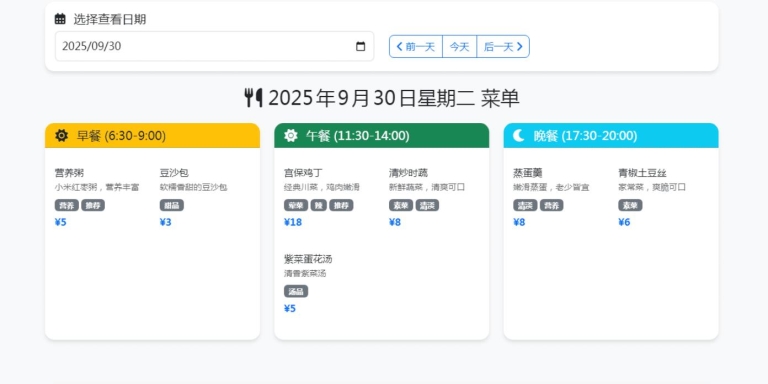Click the 清淡 tag under 蒸蛋羹

(525, 205)
